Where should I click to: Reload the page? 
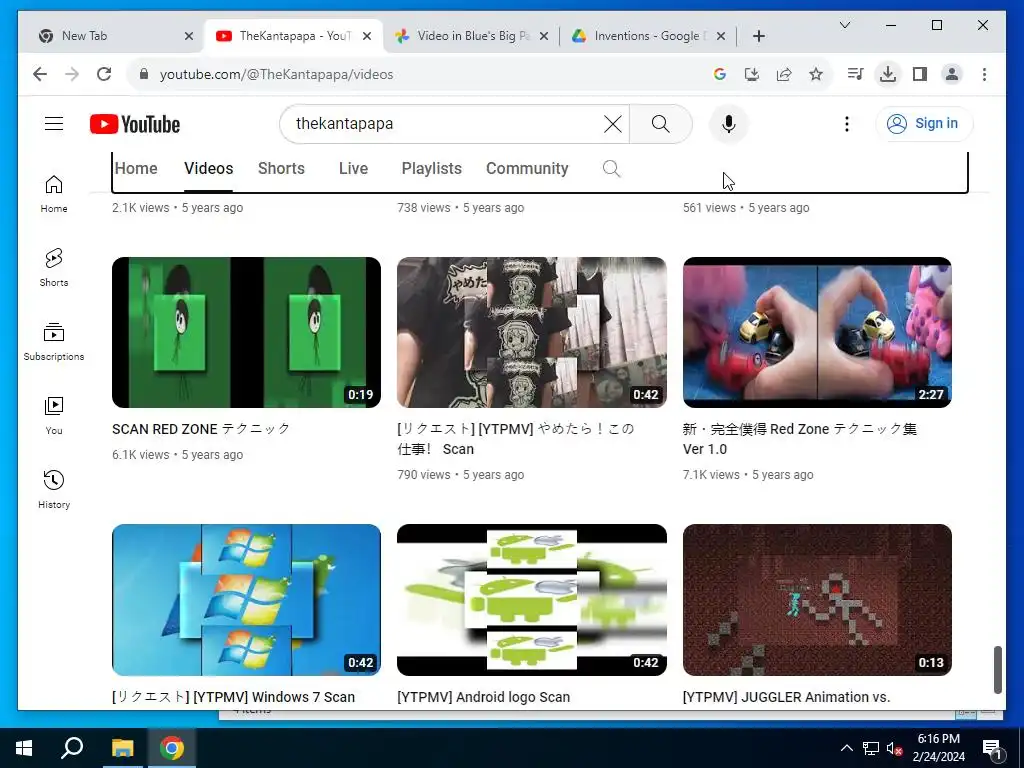pos(104,74)
